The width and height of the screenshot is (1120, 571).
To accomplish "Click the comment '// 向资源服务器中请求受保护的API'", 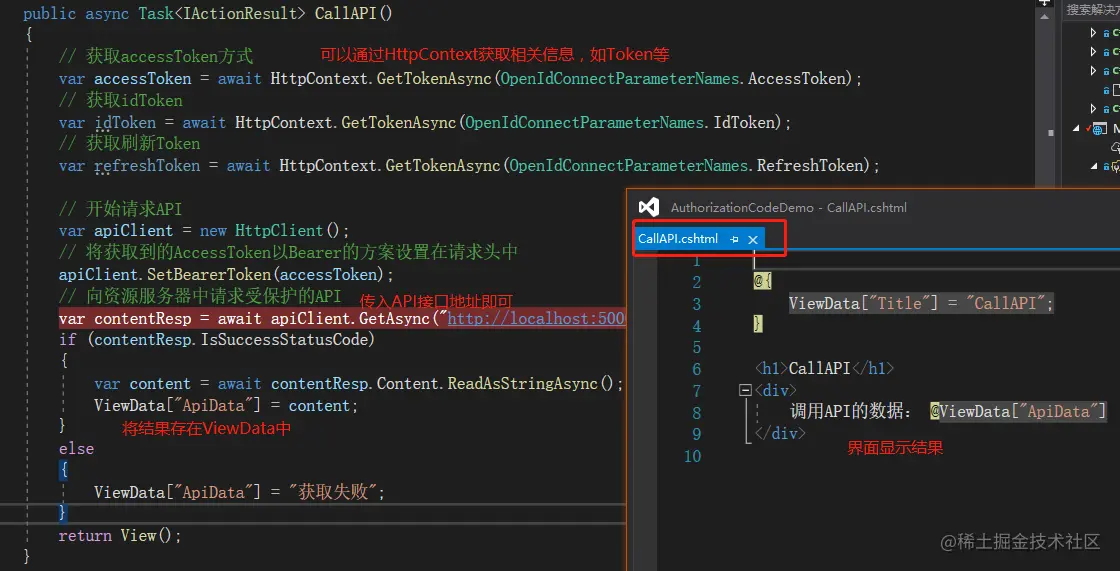I will (x=200, y=297).
